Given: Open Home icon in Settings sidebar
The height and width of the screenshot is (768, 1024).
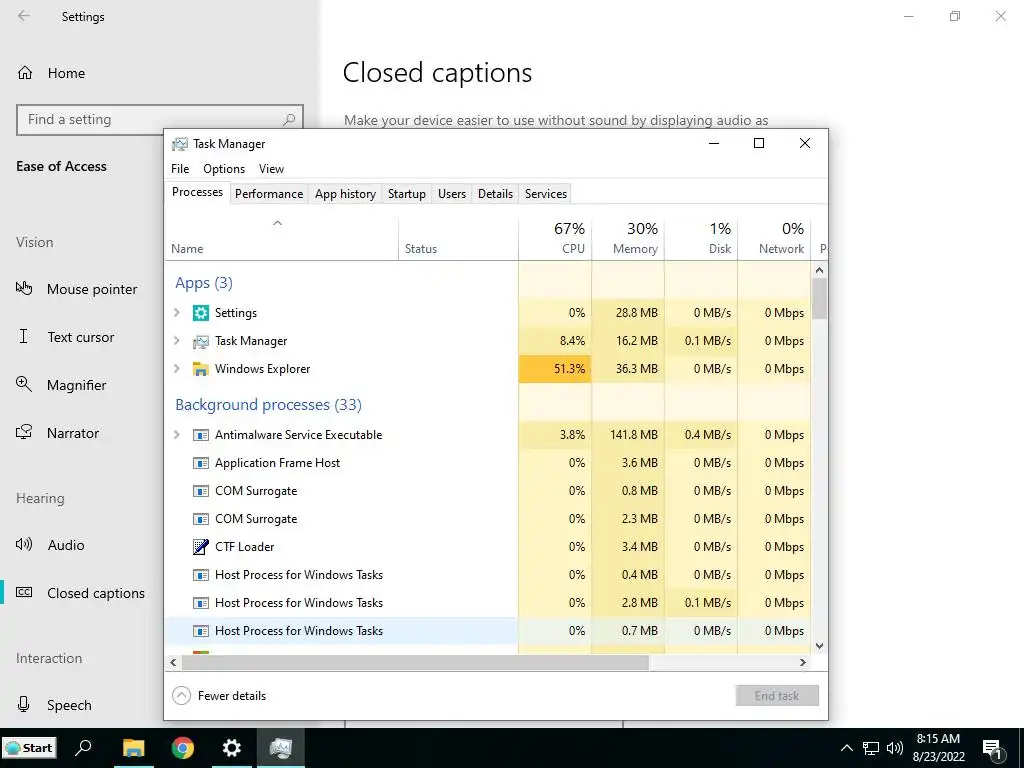Looking at the screenshot, I should pyautogui.click(x=25, y=72).
